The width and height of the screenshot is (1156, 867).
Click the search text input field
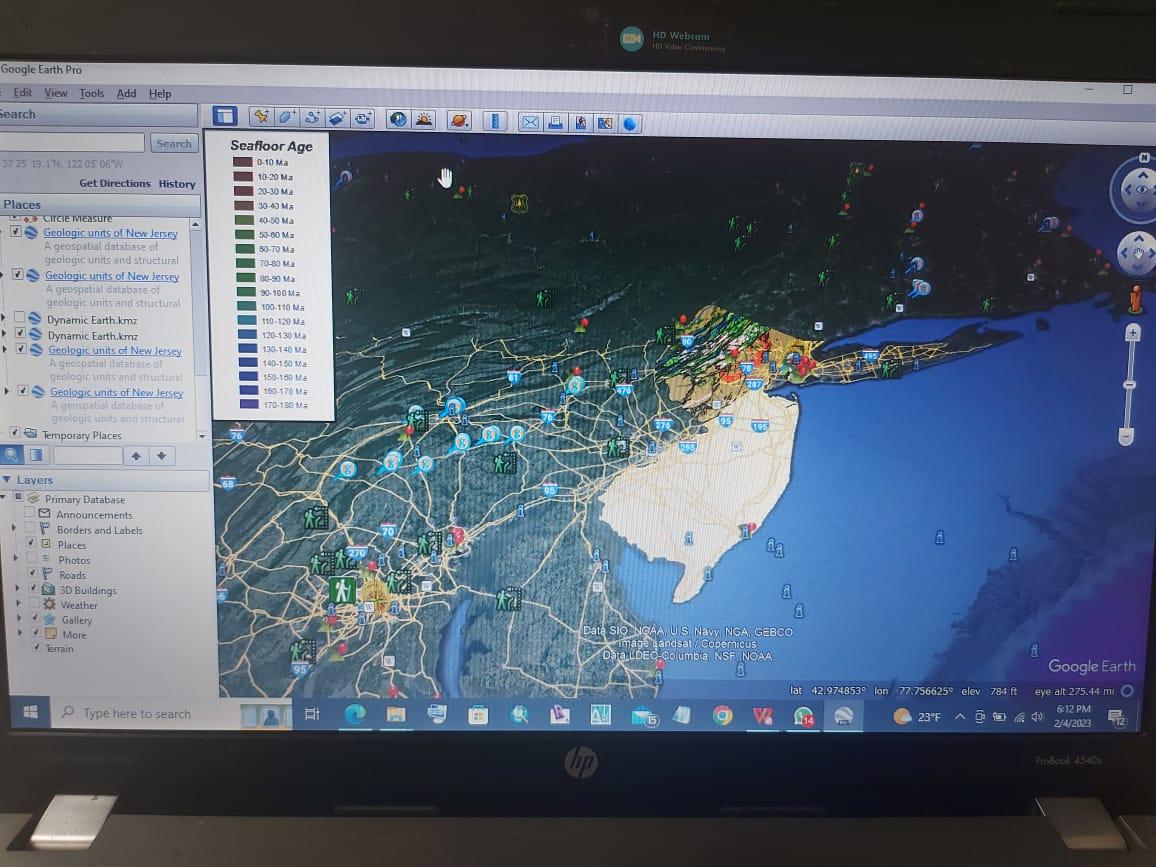coord(72,142)
